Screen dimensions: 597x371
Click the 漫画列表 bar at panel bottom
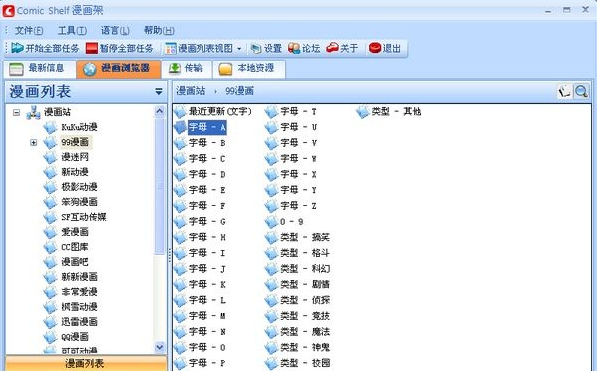86,363
